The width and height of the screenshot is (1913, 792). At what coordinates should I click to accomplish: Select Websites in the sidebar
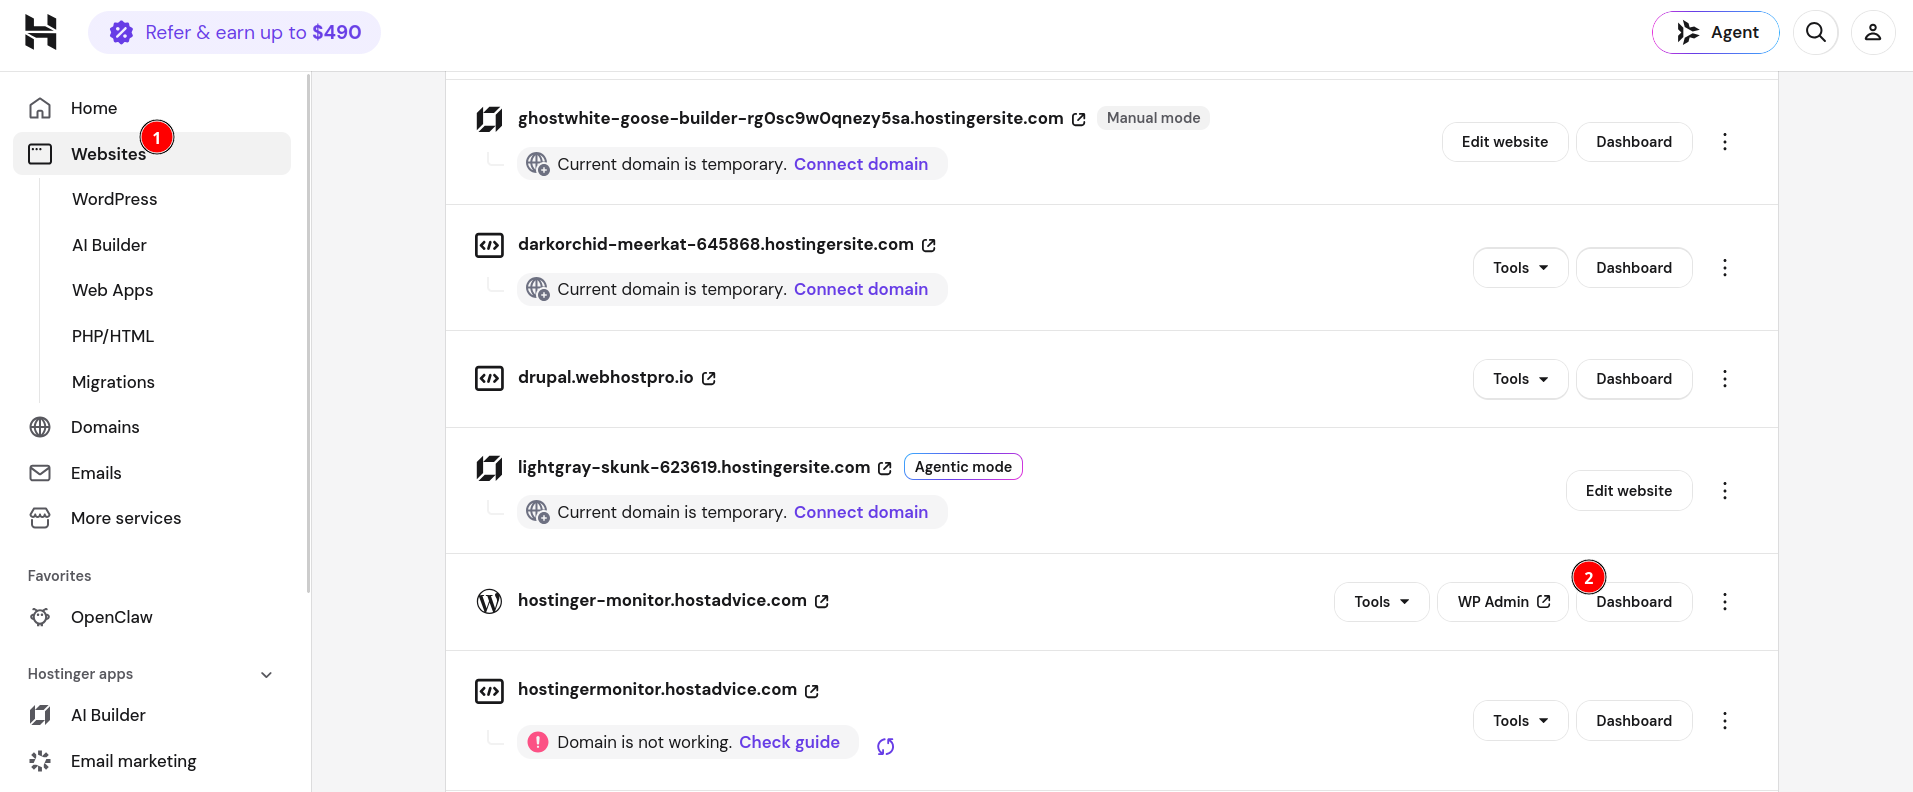coord(152,154)
